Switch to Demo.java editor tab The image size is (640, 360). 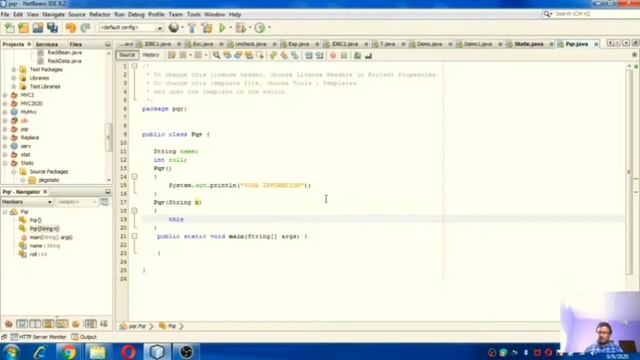coord(429,44)
